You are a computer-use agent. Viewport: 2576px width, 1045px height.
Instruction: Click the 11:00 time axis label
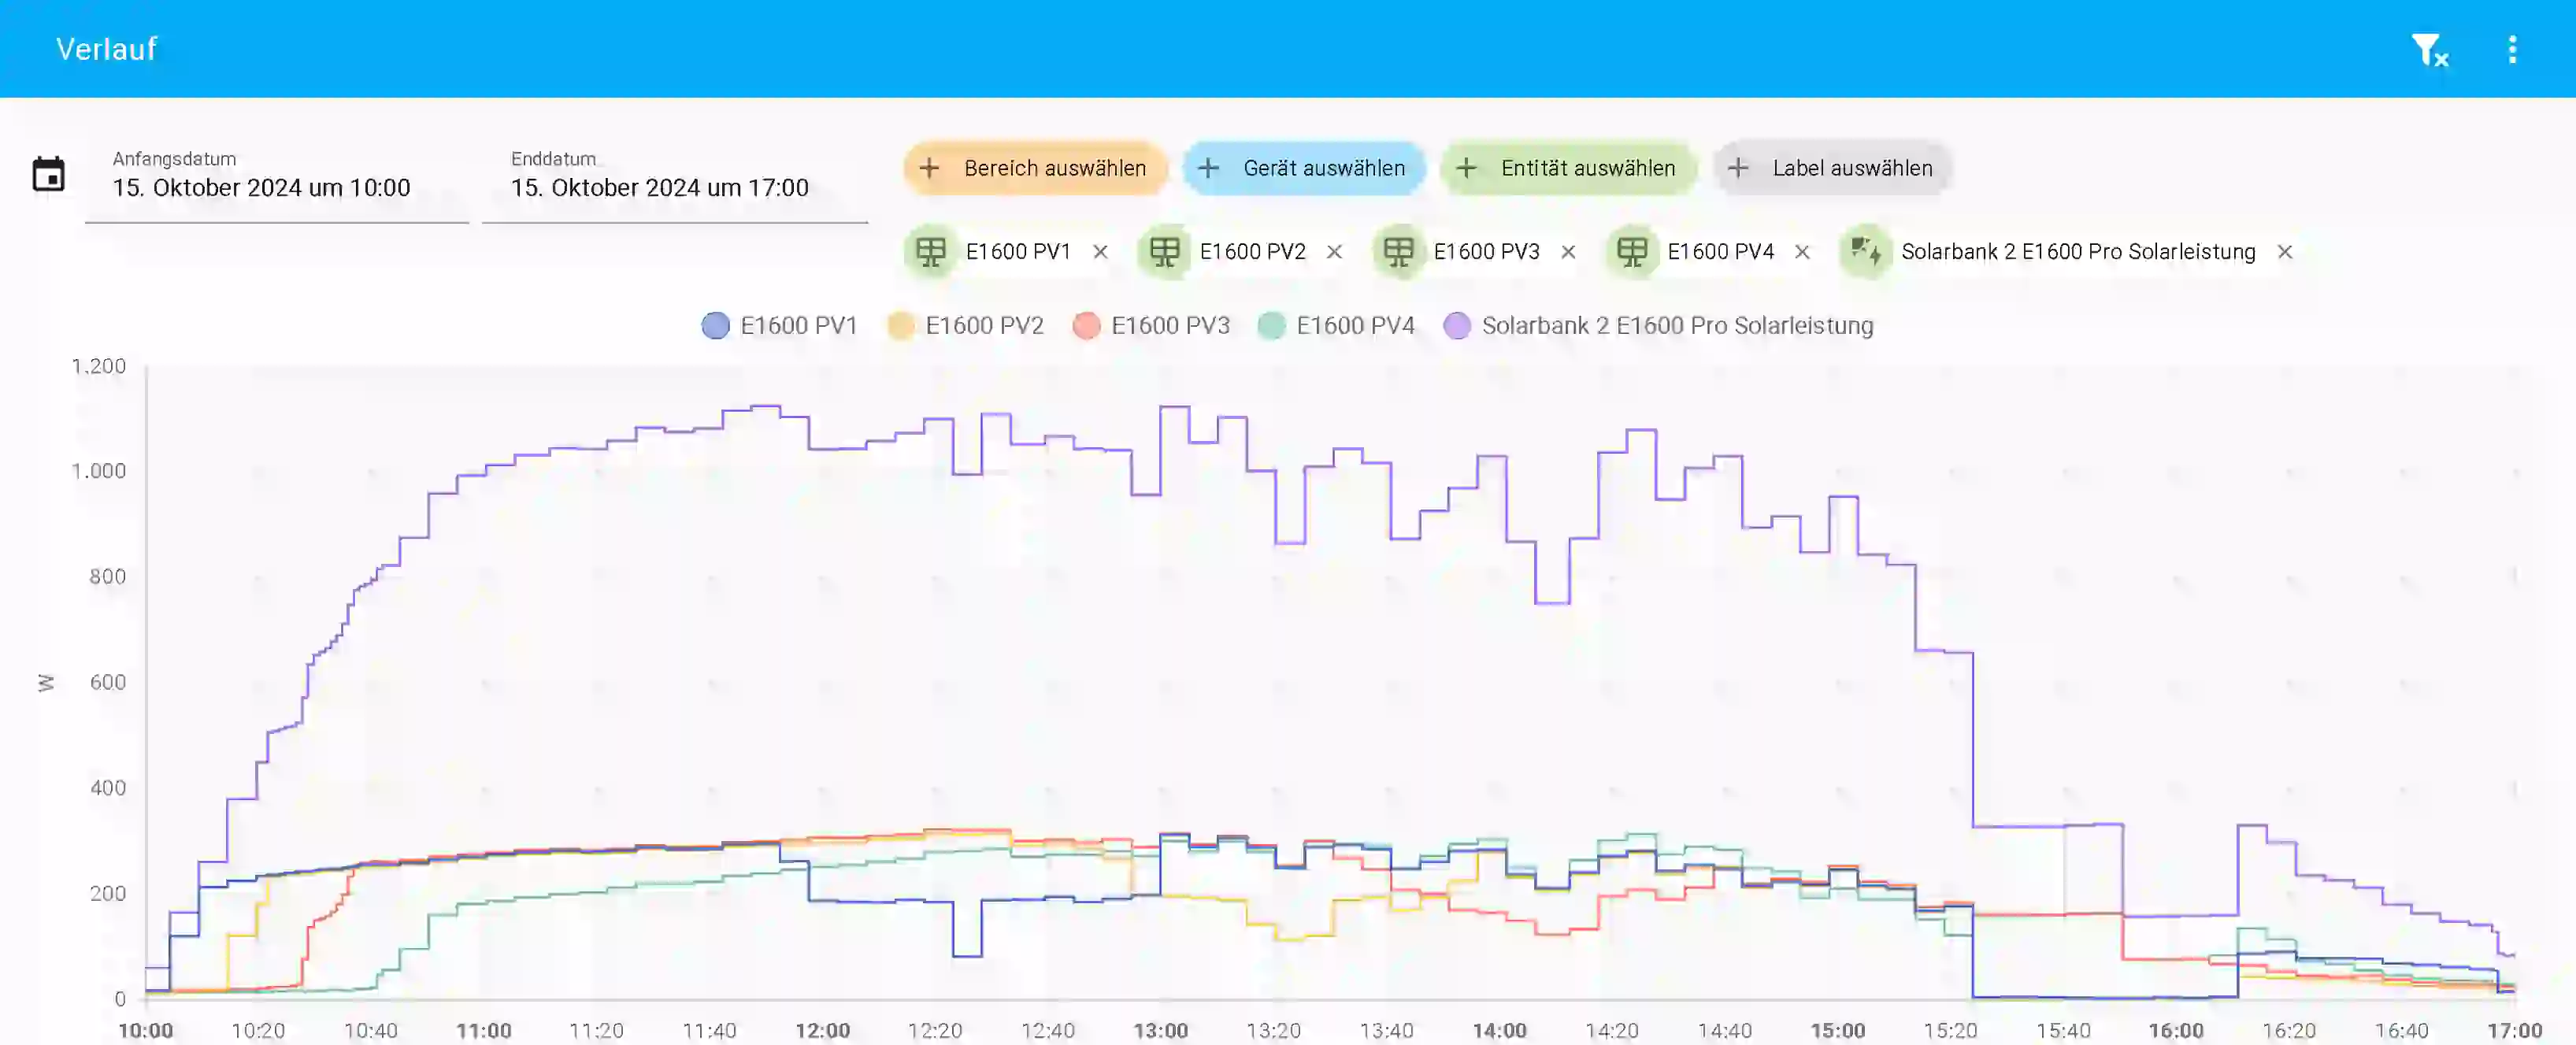coord(484,1030)
